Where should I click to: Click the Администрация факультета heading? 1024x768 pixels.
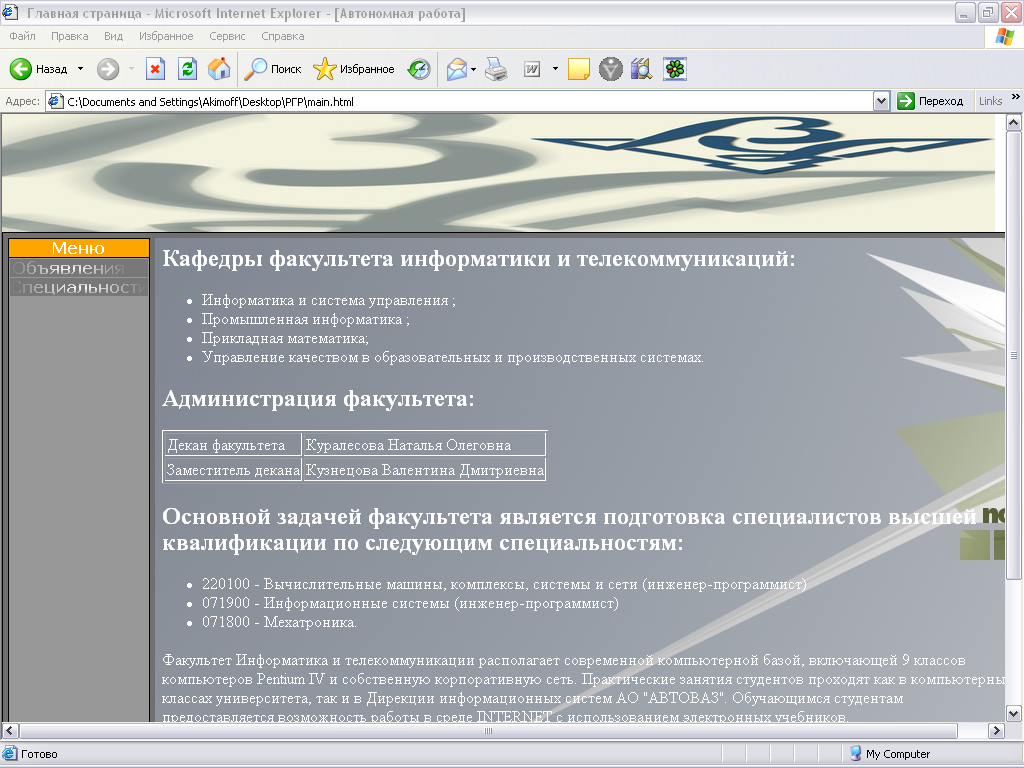[x=318, y=398]
